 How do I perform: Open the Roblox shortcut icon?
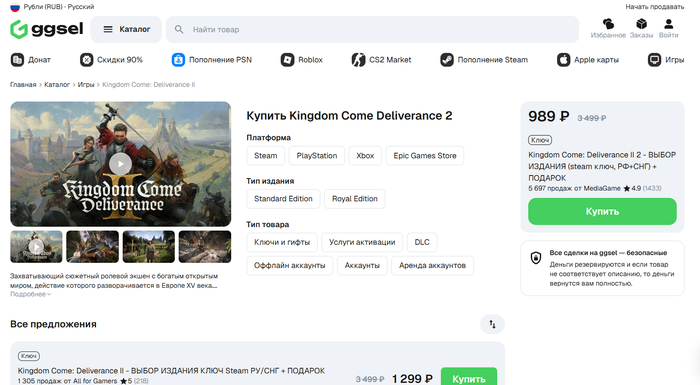pyautogui.click(x=287, y=59)
